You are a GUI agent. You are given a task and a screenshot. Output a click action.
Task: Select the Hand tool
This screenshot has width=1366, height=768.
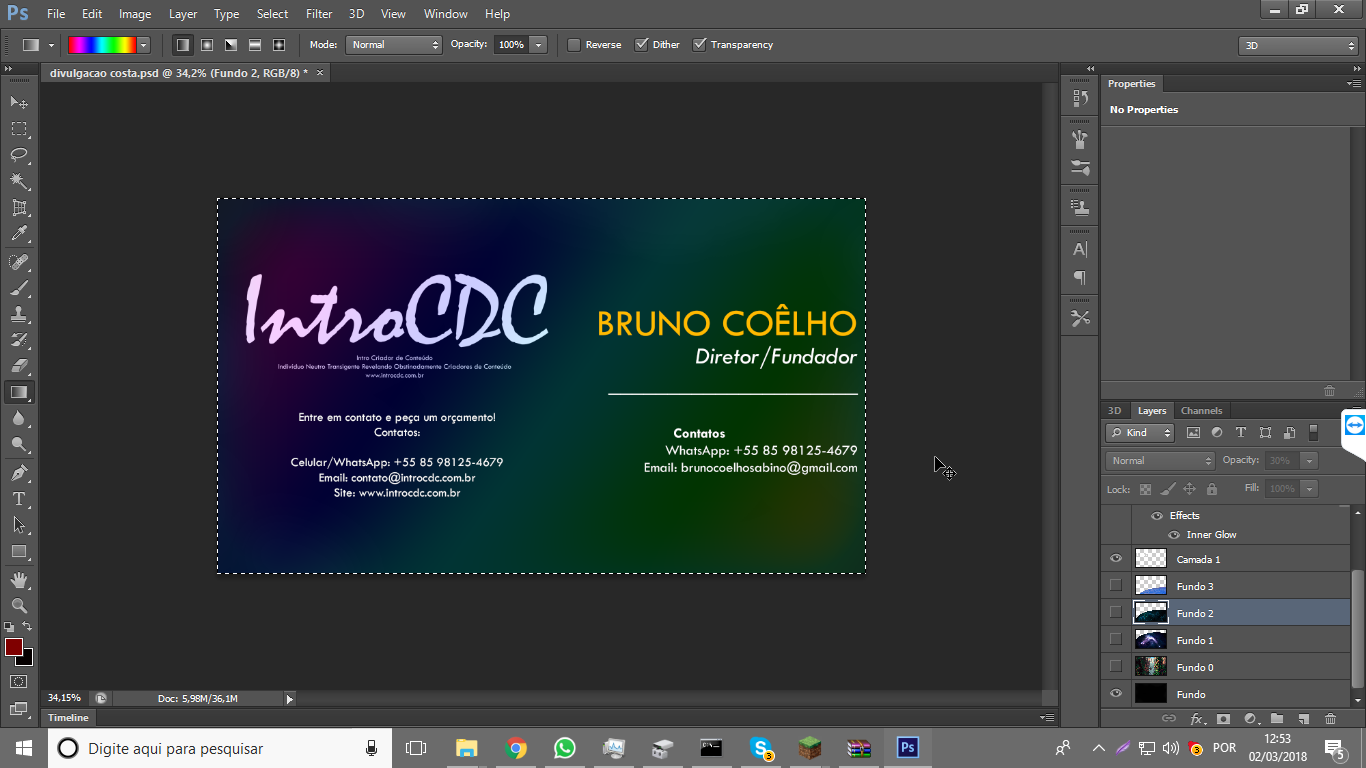[19, 579]
